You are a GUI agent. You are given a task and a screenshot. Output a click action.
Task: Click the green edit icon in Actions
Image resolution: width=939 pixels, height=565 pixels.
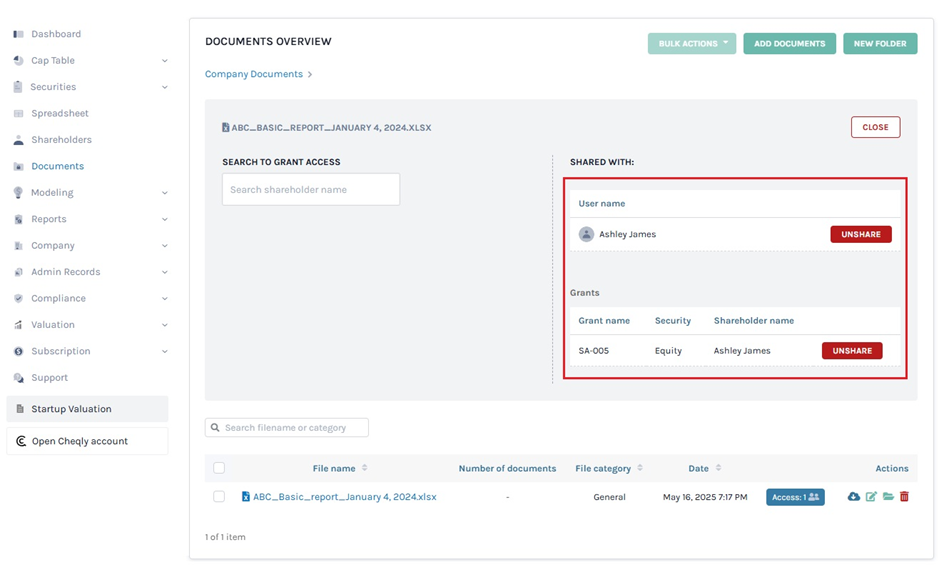871,497
